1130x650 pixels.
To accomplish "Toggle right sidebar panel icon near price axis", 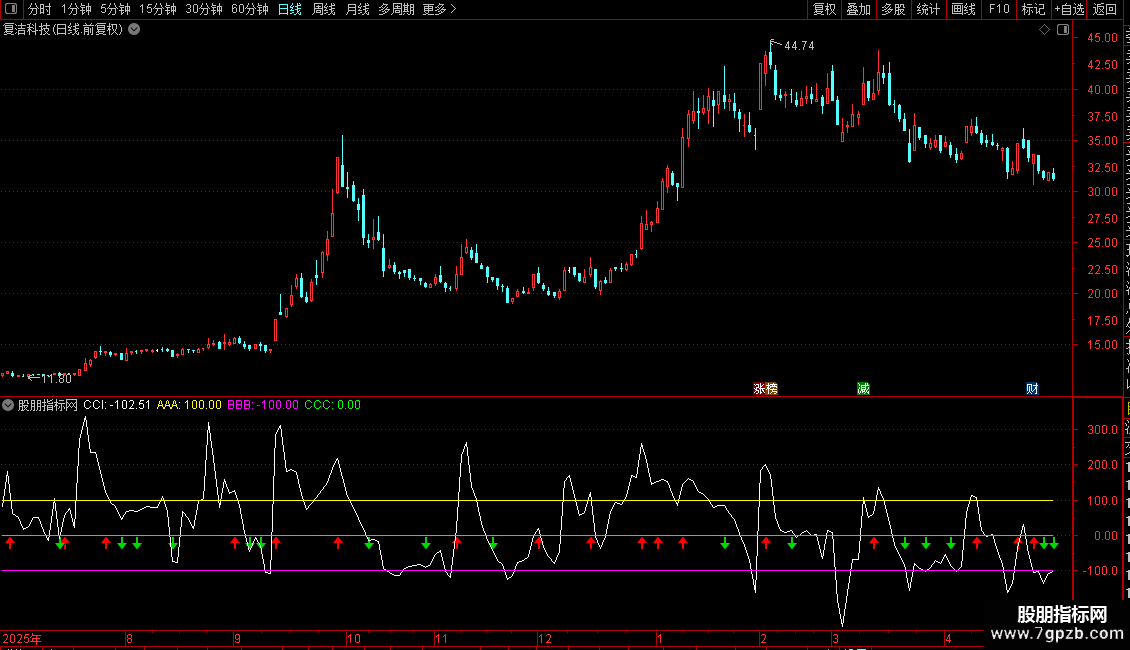I will tap(1063, 30).
